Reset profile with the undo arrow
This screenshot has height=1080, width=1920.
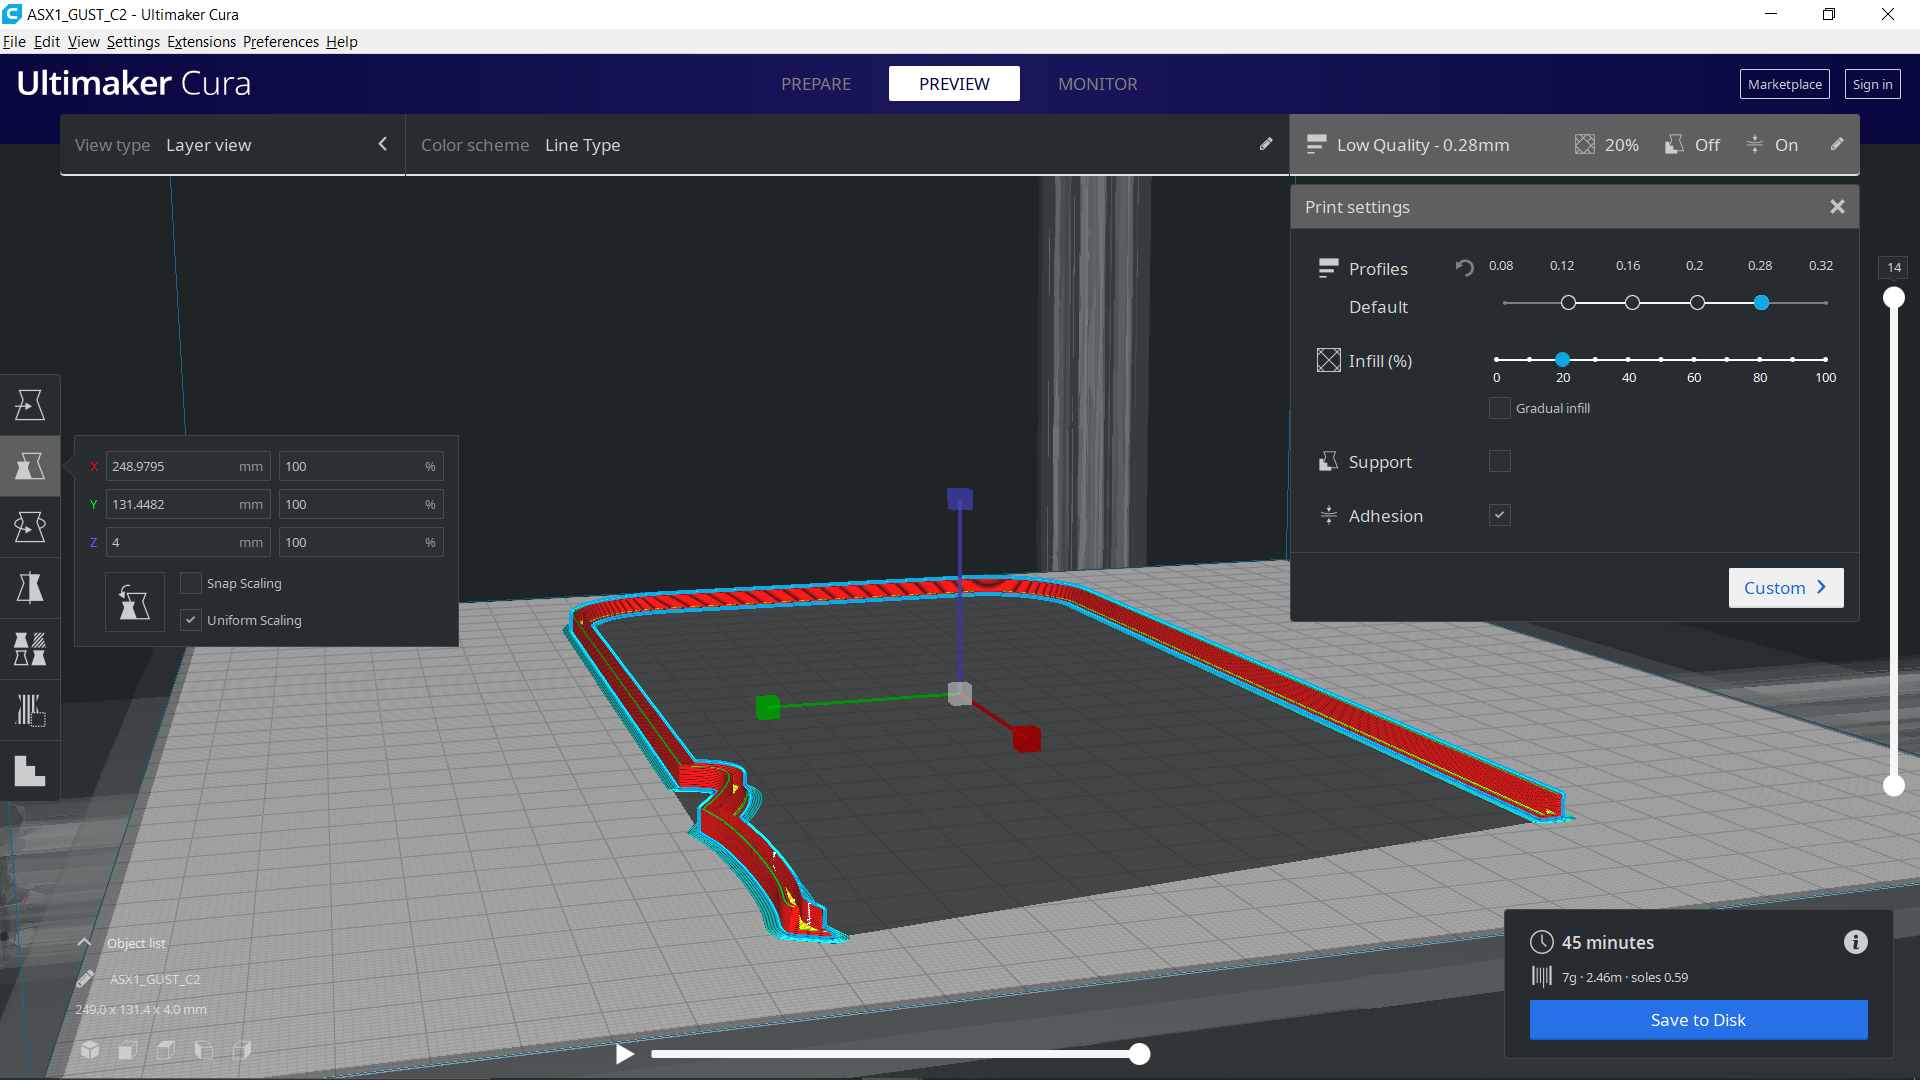click(x=1464, y=268)
